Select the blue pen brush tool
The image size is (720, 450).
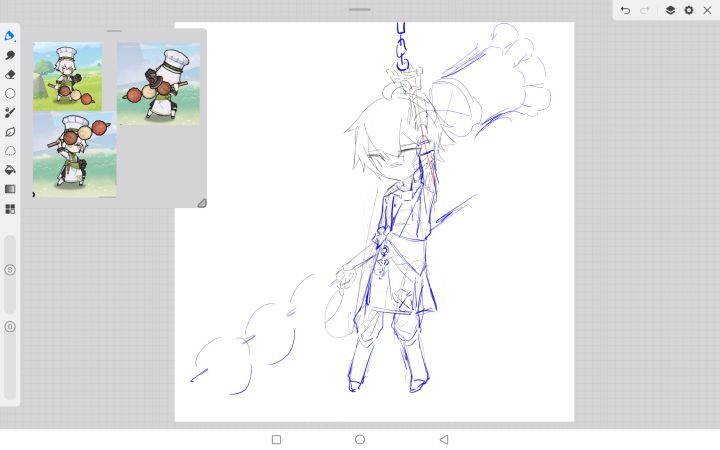point(10,36)
